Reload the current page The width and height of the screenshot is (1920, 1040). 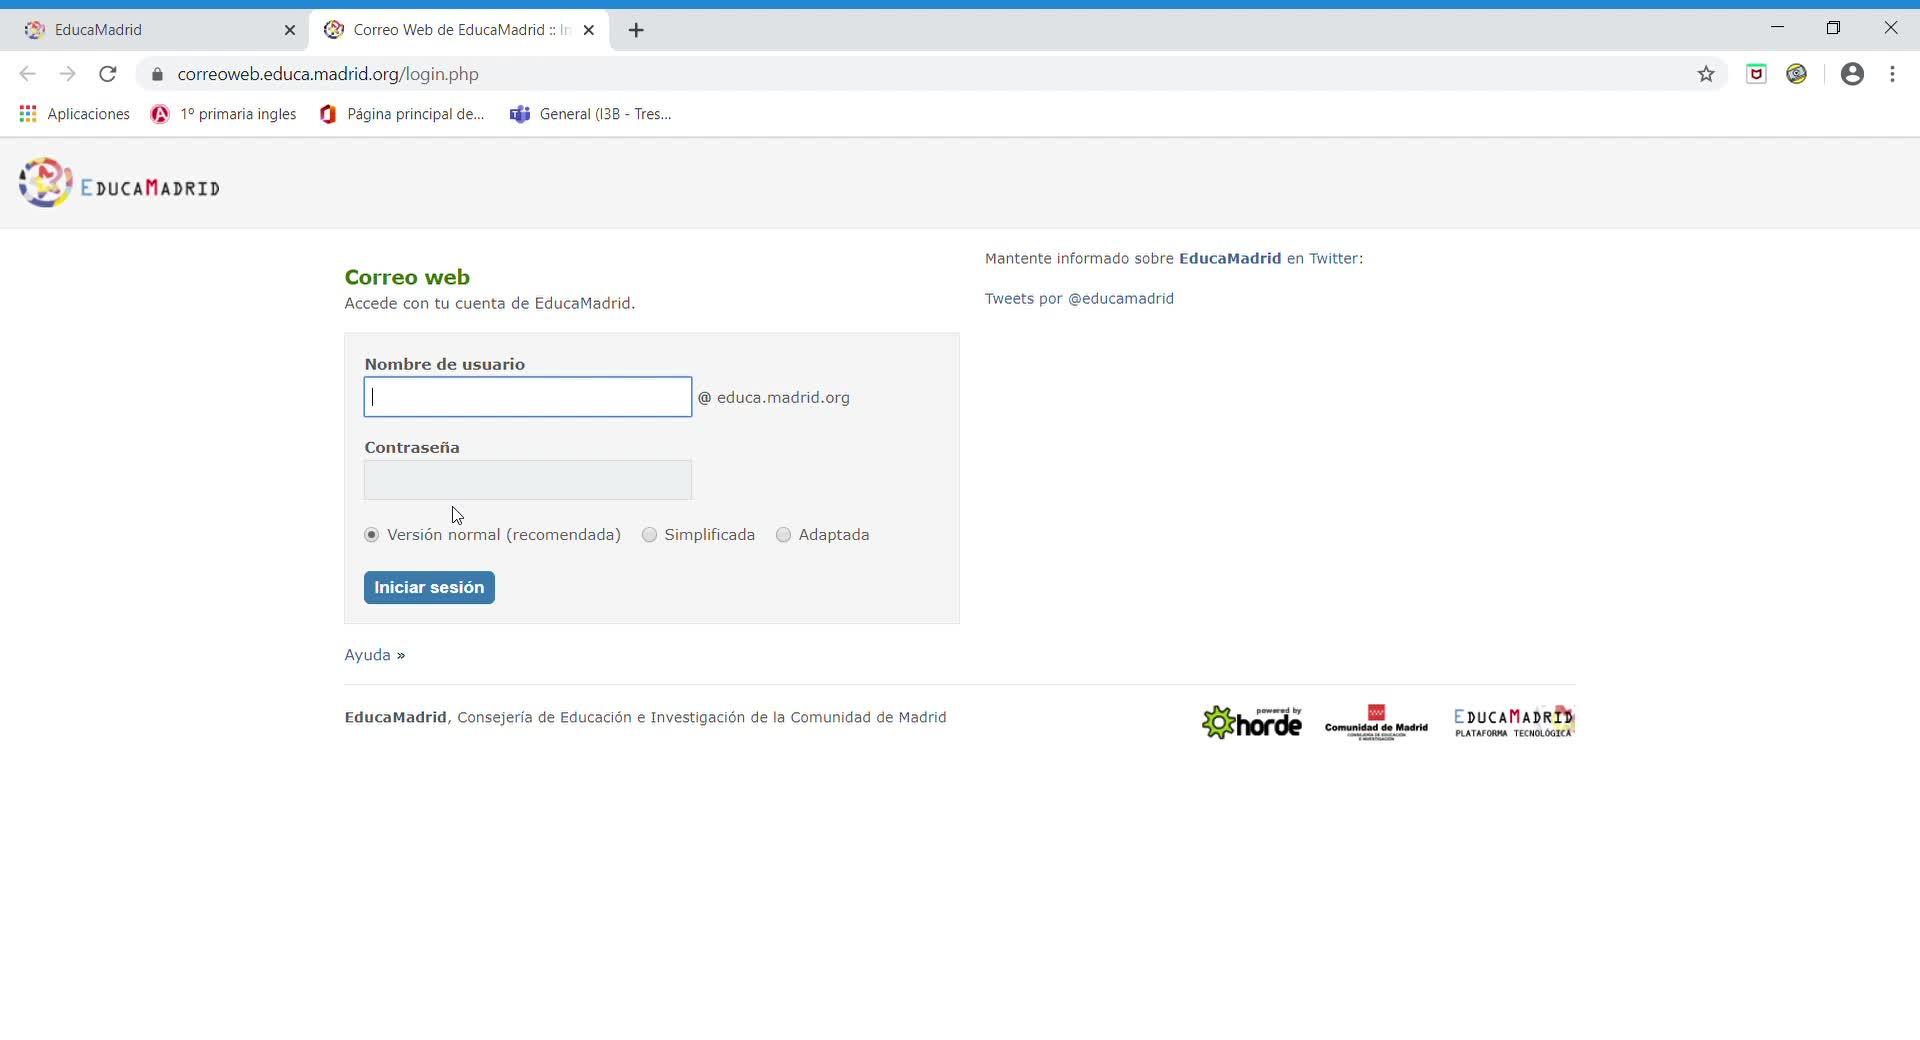point(108,74)
